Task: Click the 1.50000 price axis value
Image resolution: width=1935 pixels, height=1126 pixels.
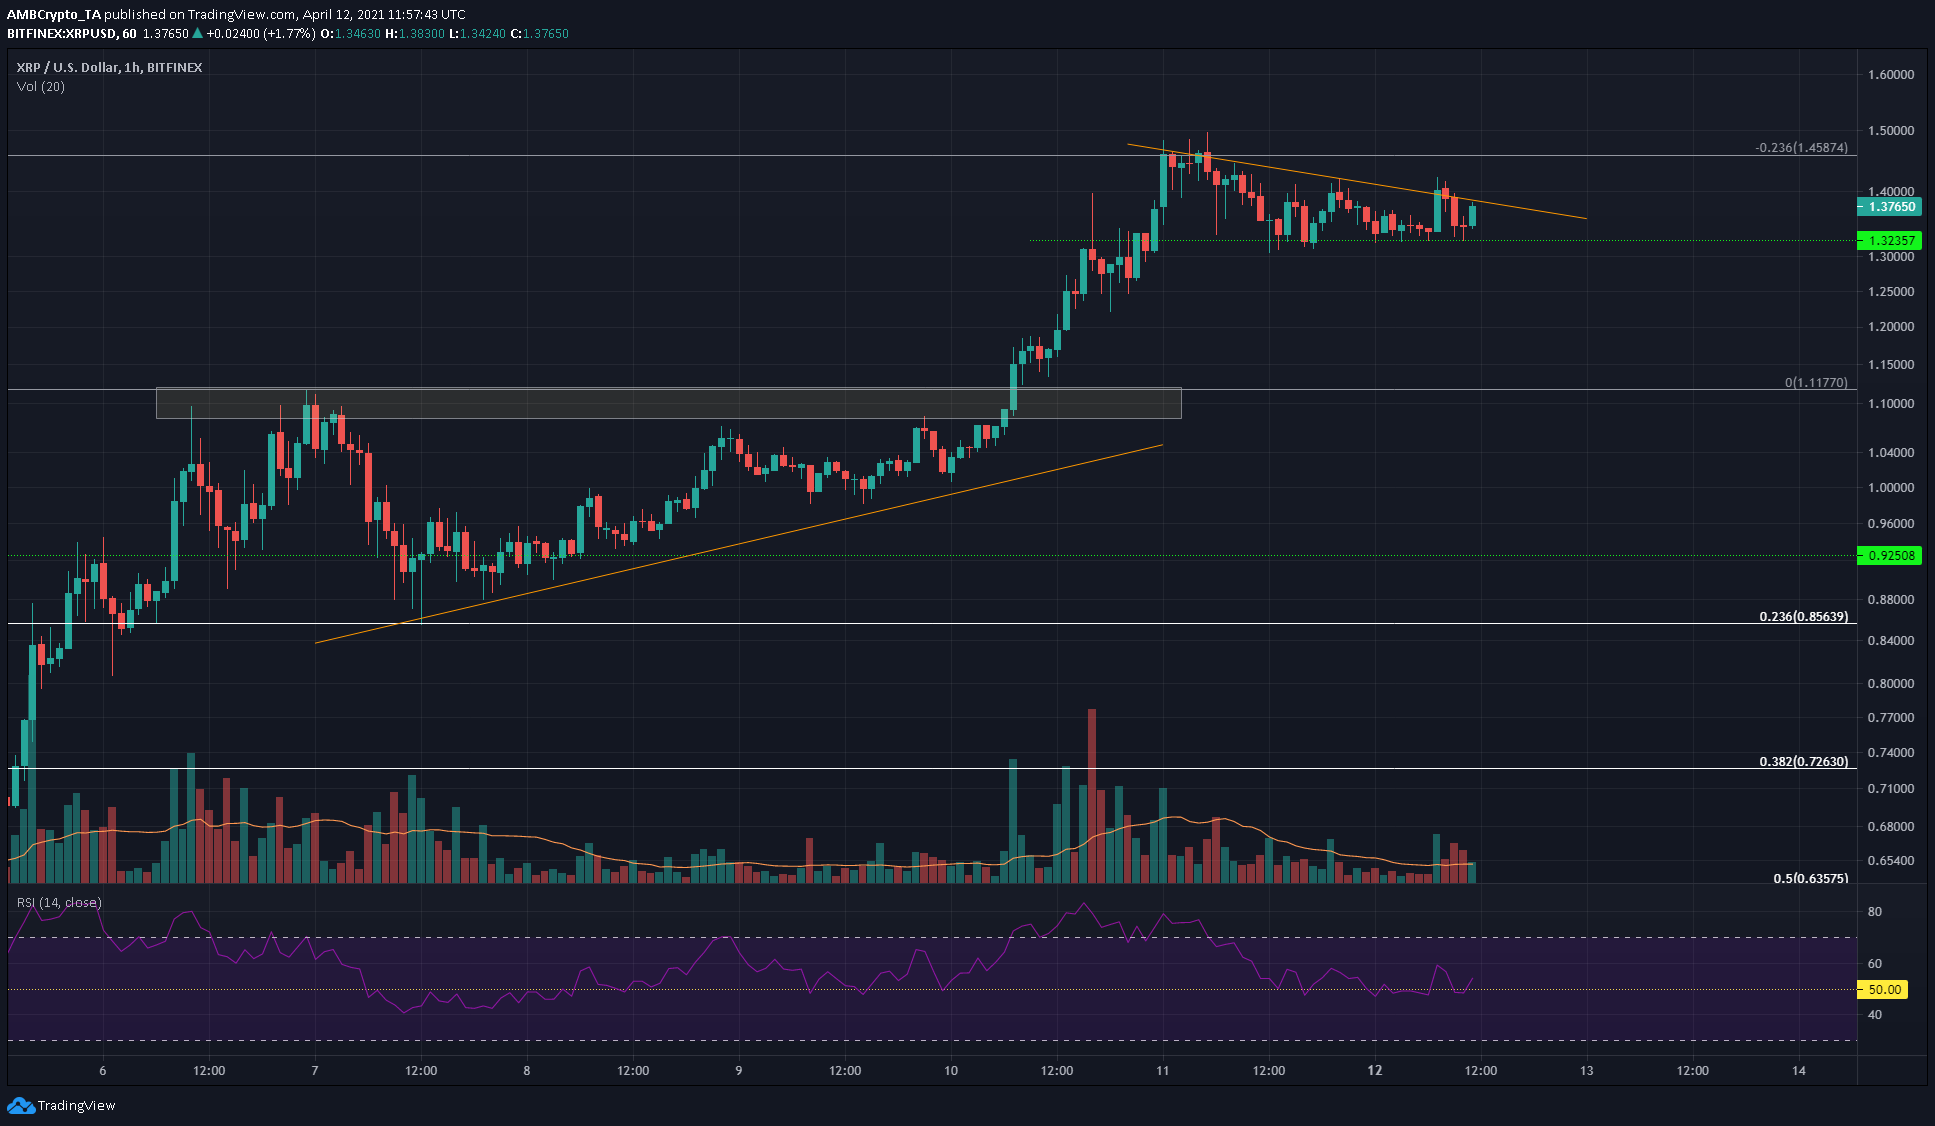Action: tap(1890, 130)
